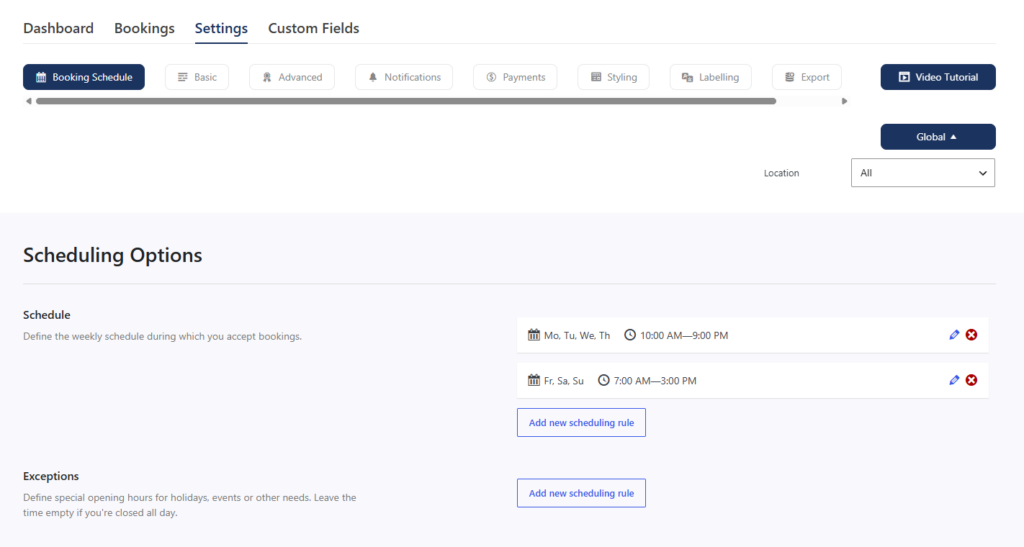Open the Dashboard tab

(58, 28)
